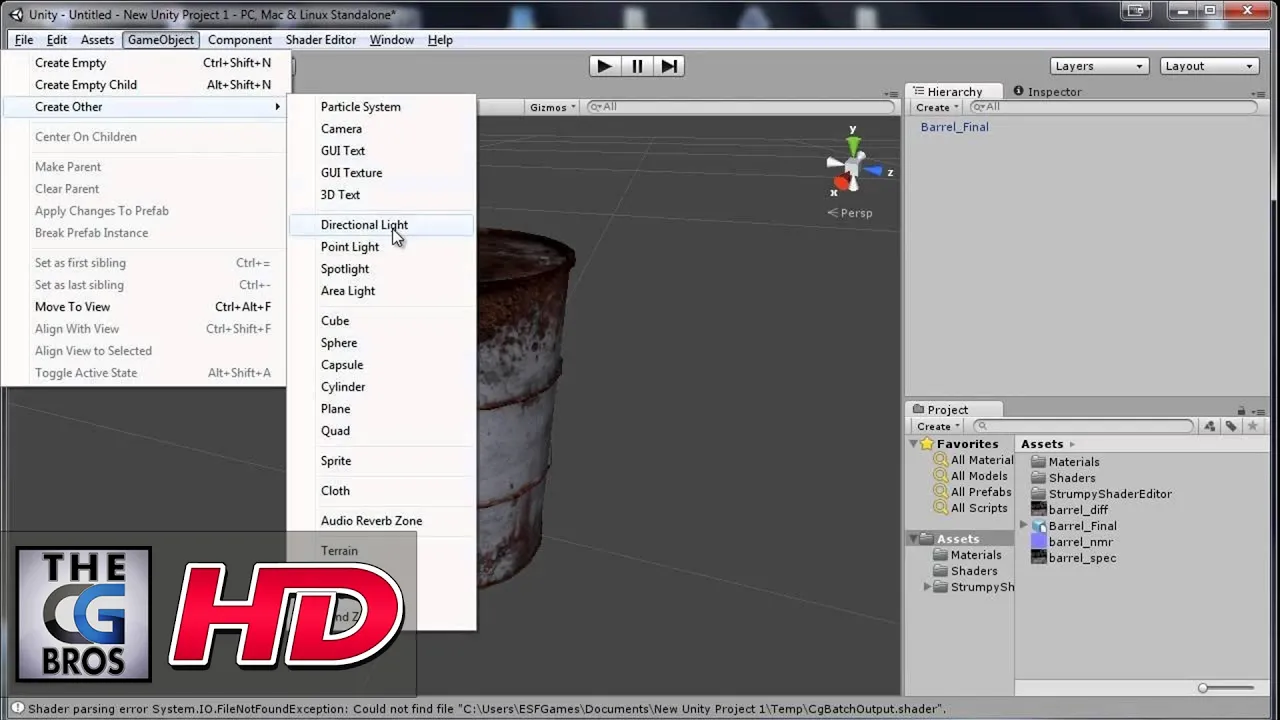Open the Help menu
The image size is (1280, 720).
[x=440, y=40]
